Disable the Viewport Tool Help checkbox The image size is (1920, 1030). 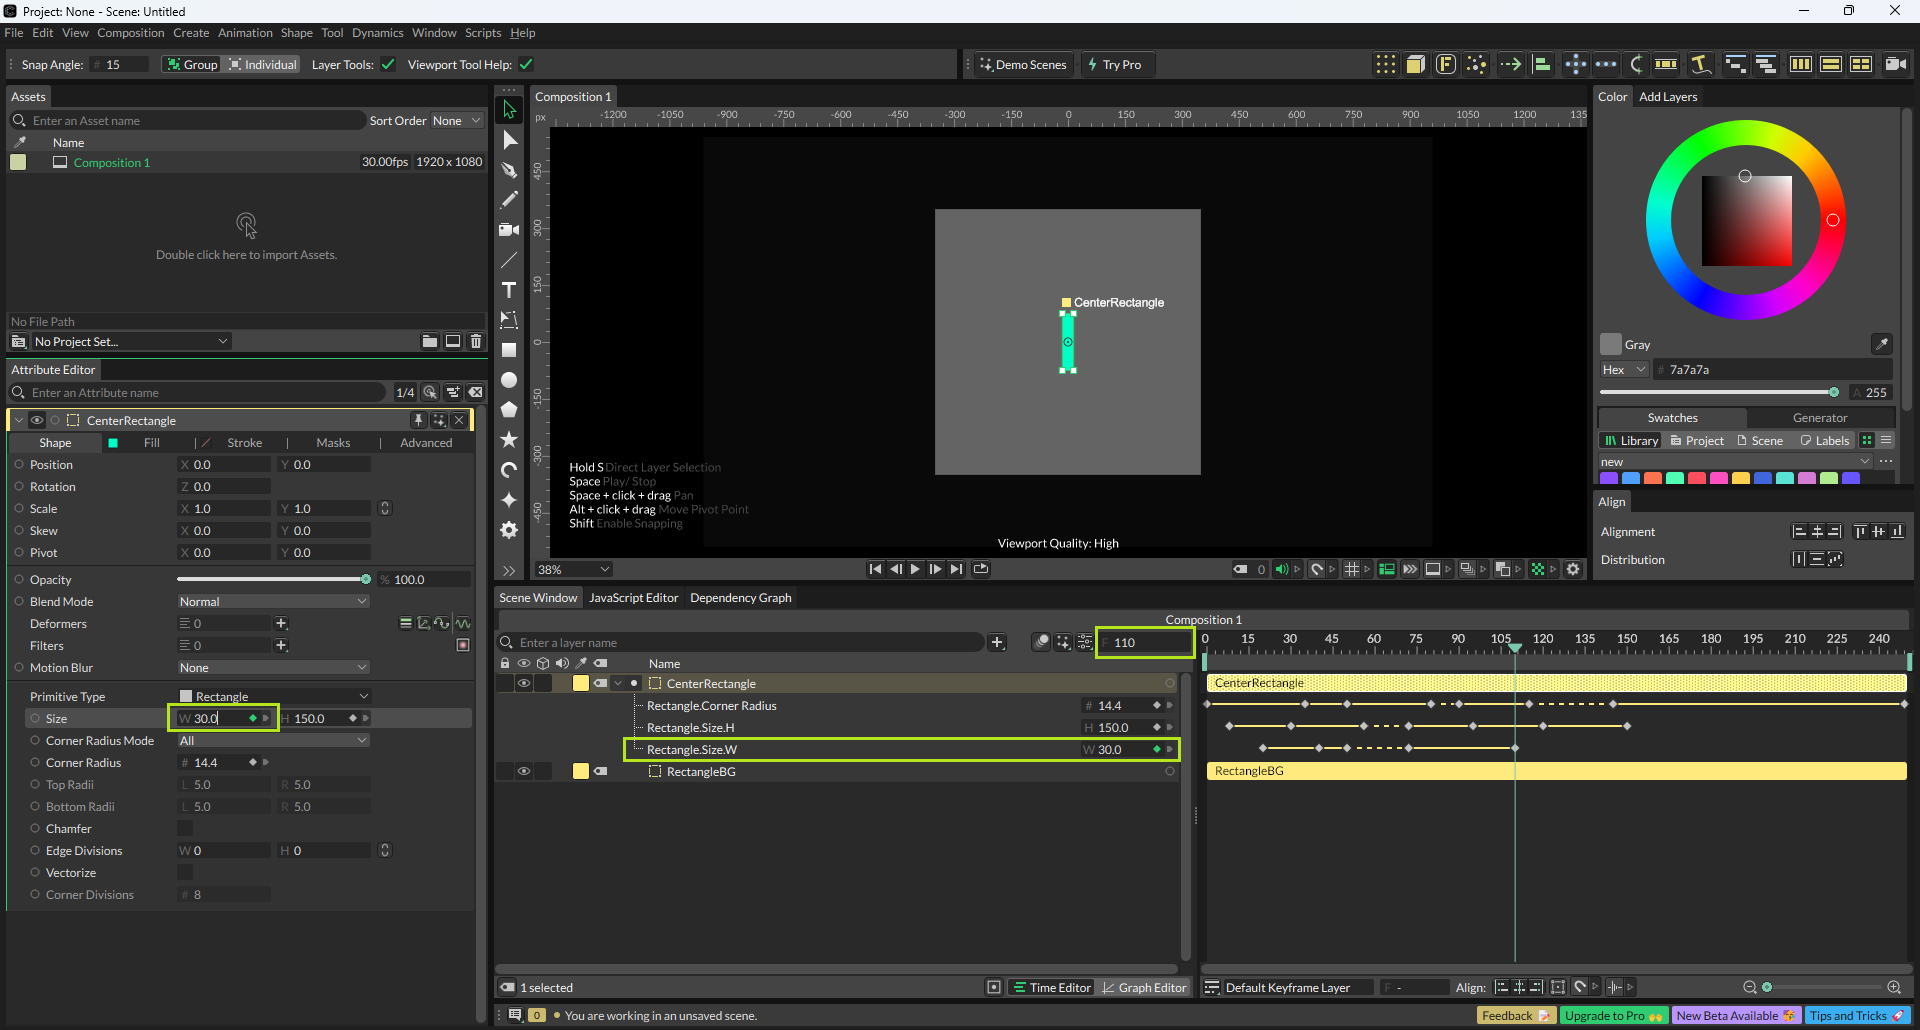526,65
